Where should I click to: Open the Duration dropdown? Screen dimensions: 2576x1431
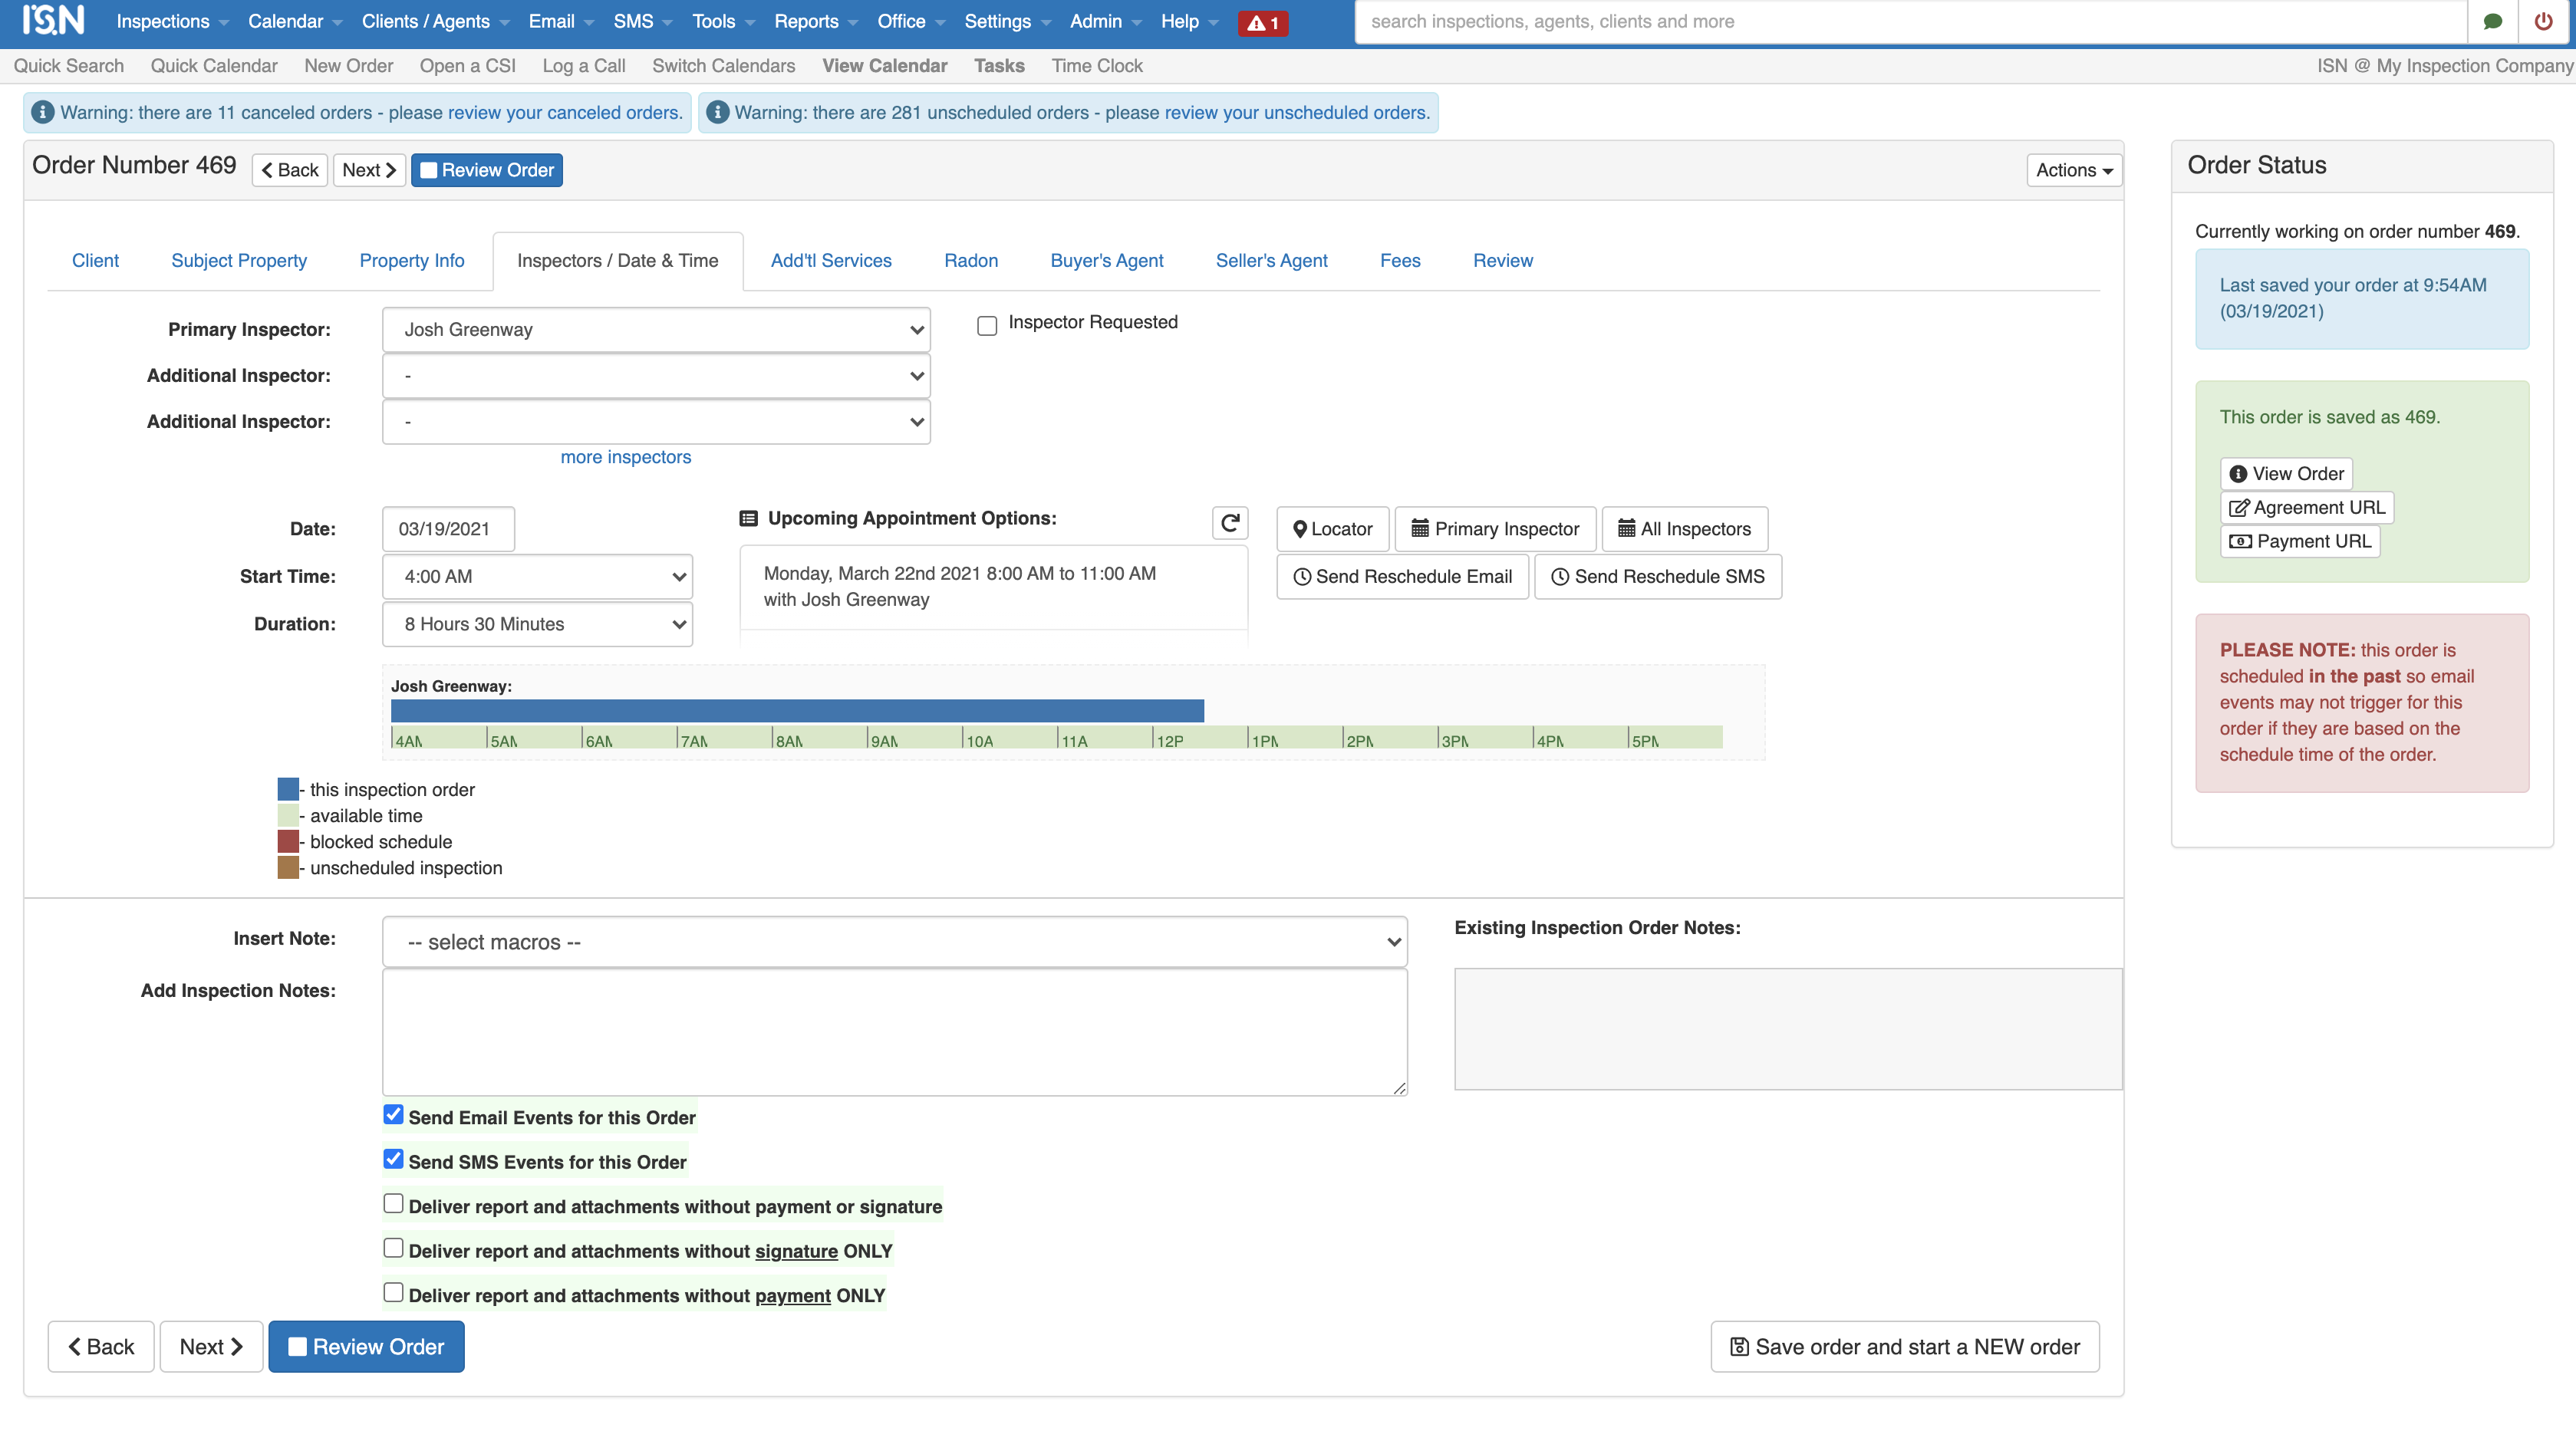pyautogui.click(x=537, y=623)
